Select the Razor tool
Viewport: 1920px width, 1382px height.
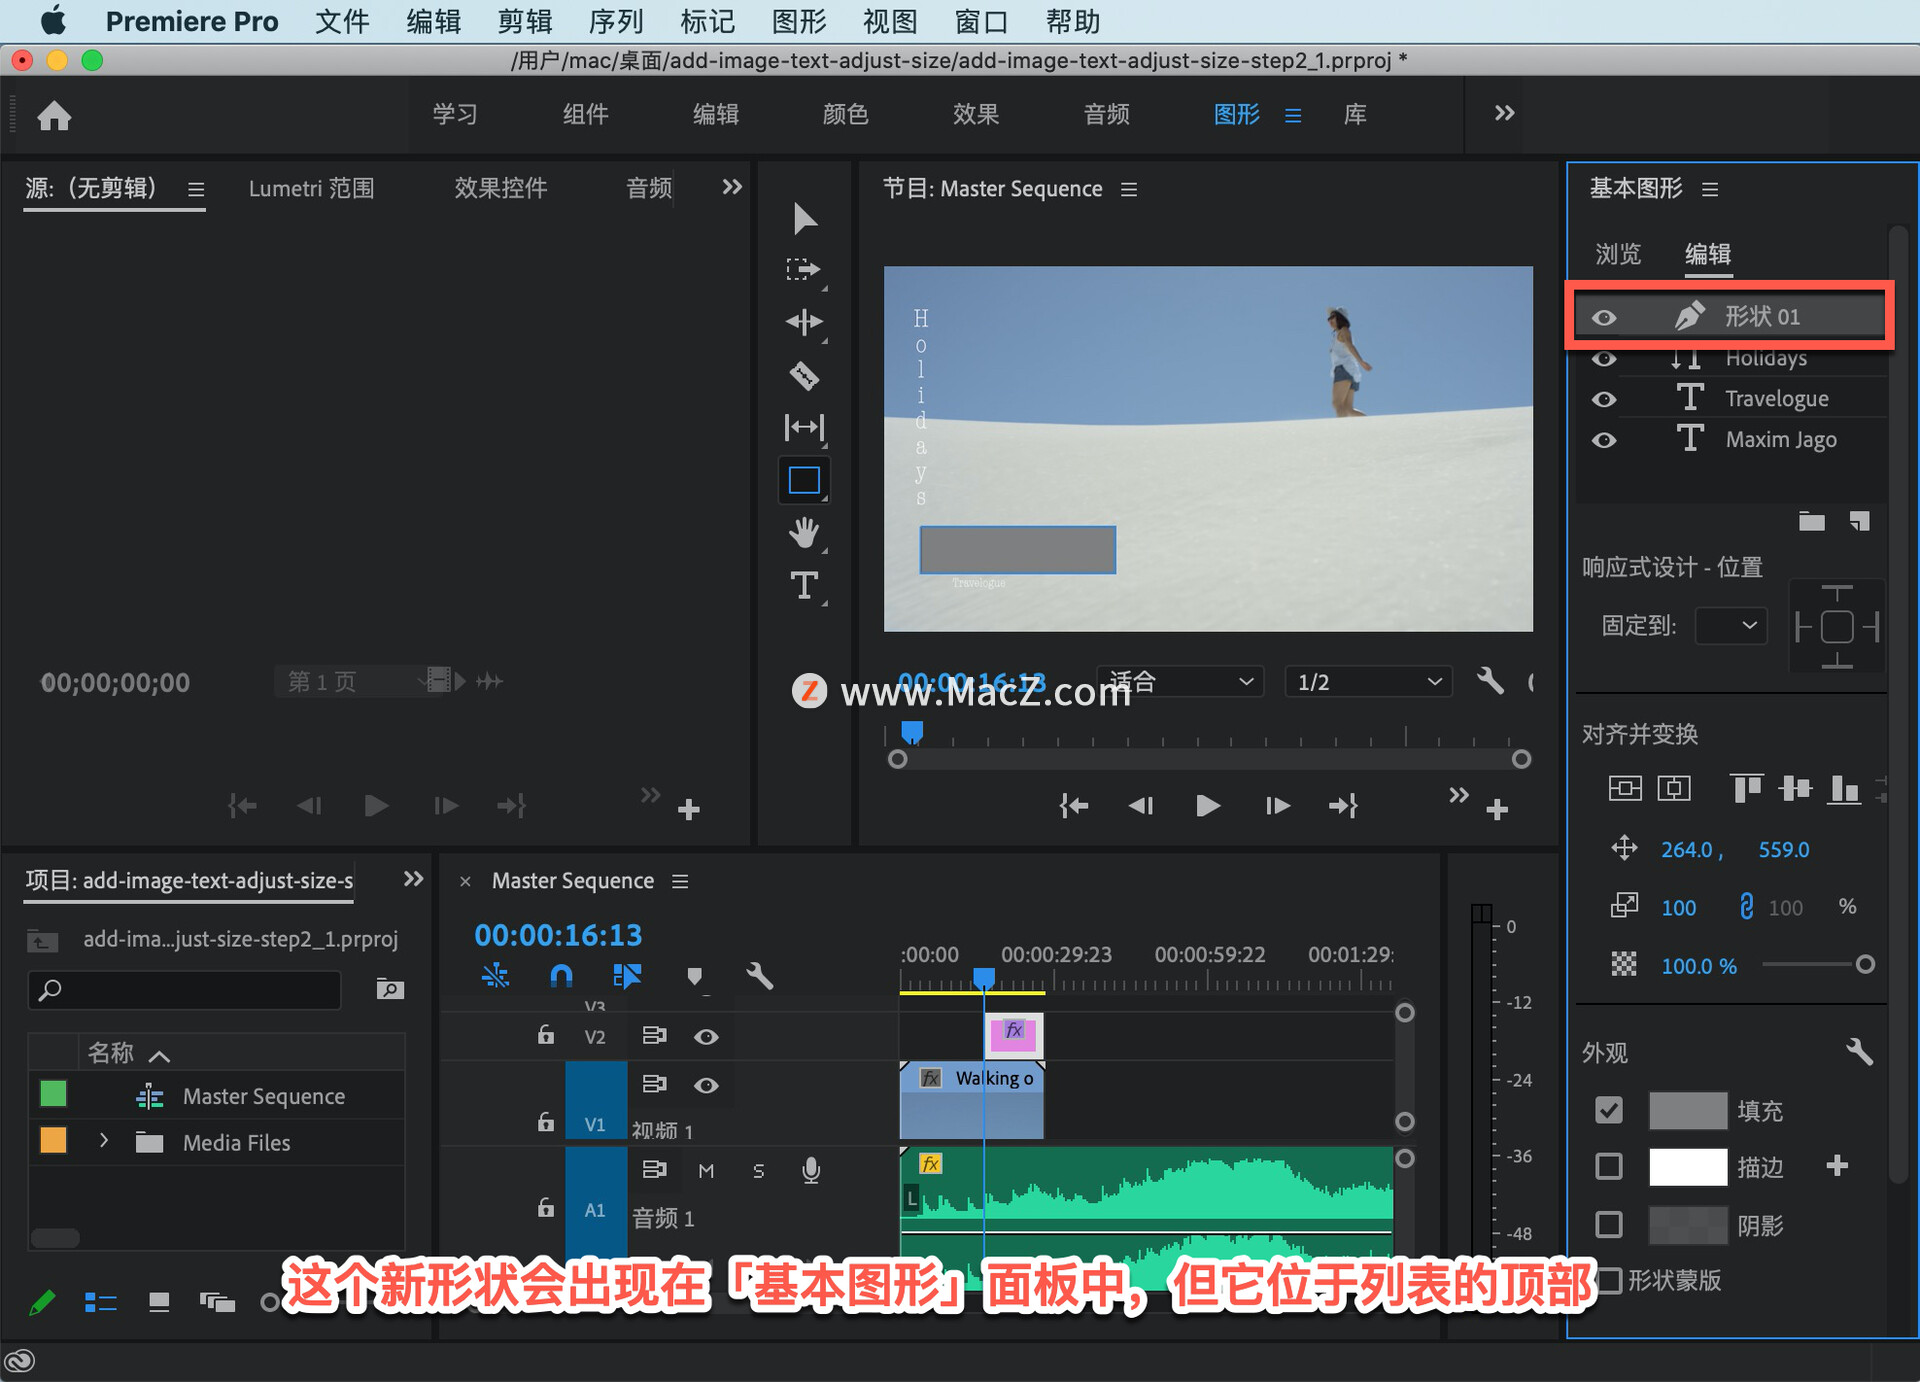point(804,375)
